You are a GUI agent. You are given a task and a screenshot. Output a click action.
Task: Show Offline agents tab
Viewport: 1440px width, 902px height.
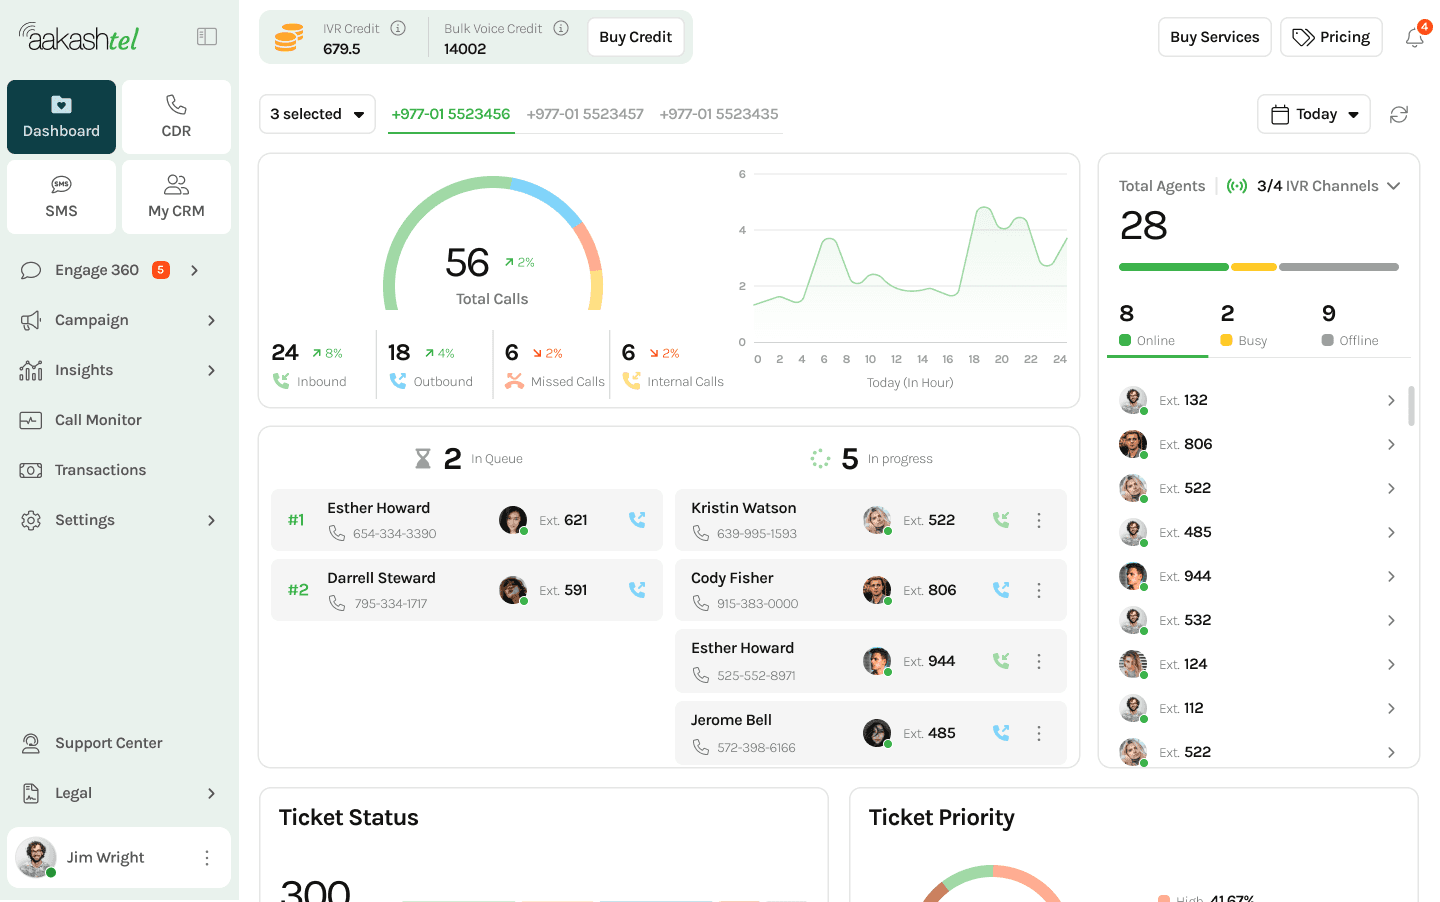point(1350,326)
